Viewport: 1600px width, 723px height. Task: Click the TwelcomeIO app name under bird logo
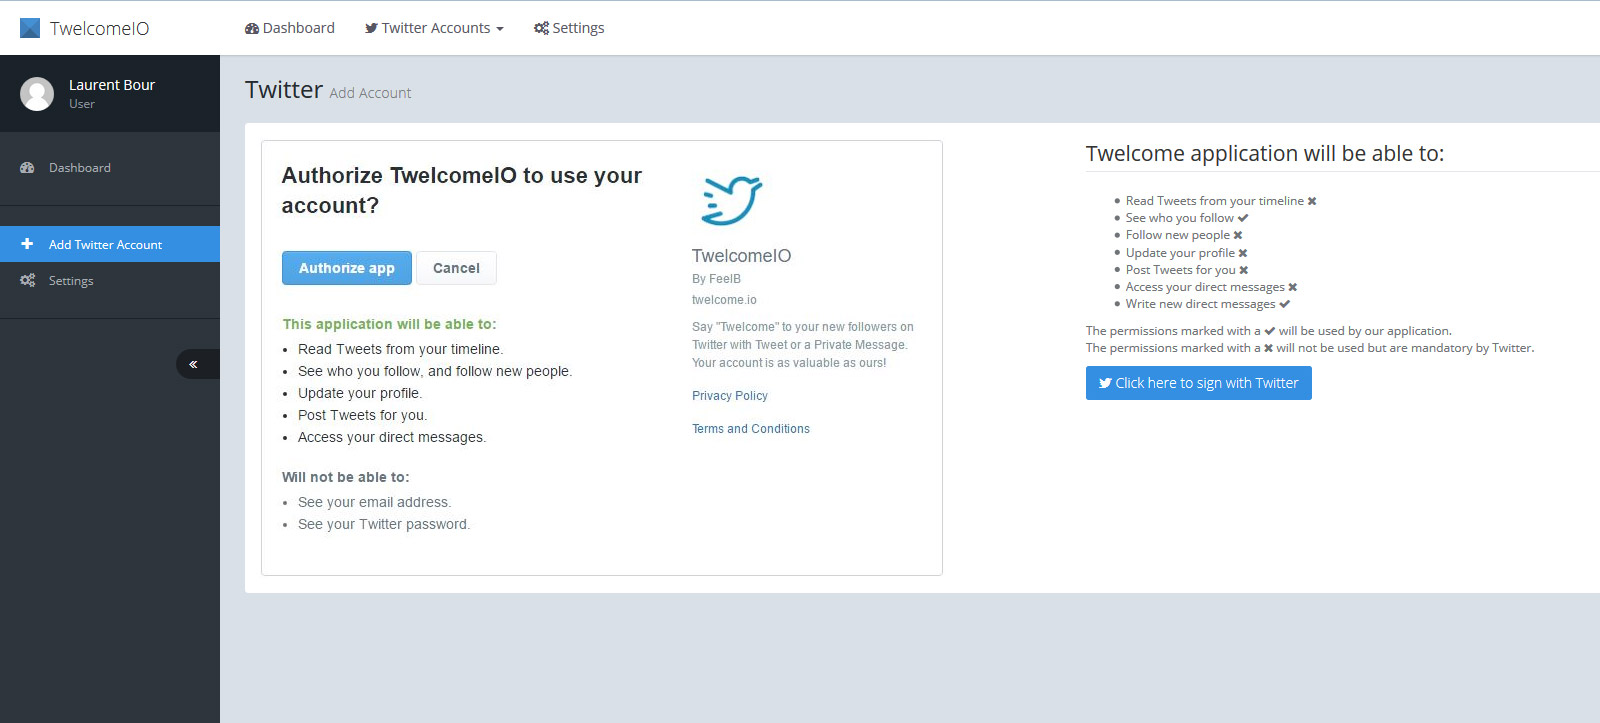(741, 256)
